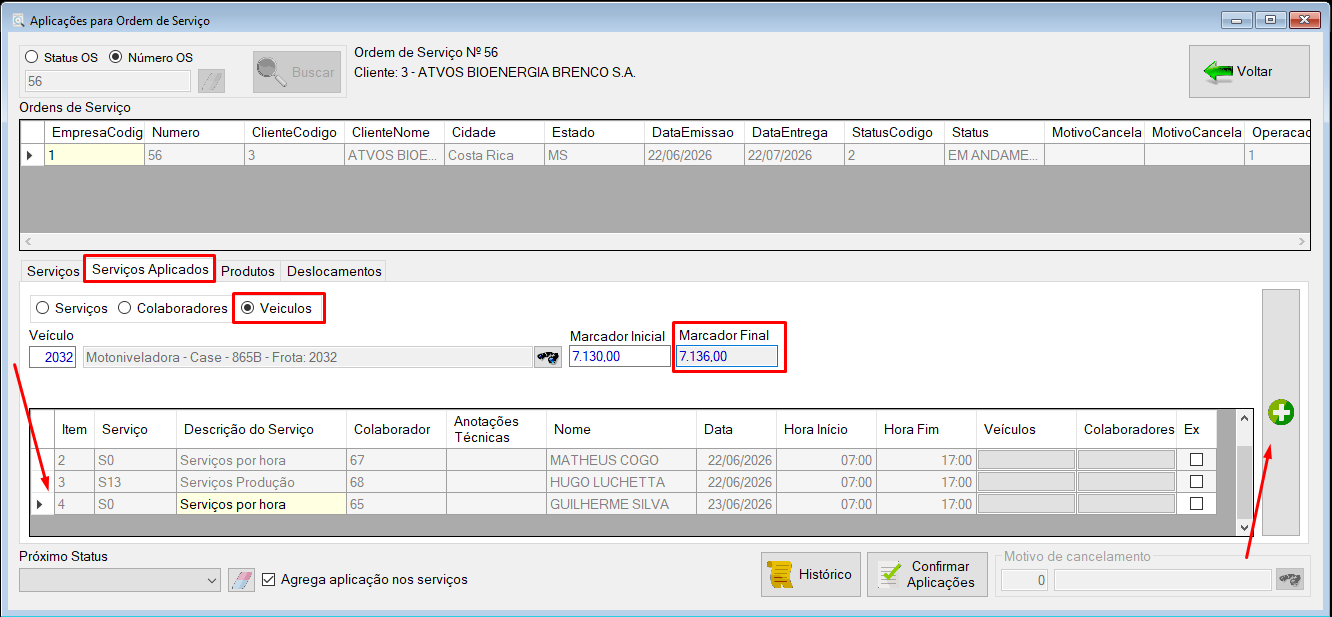Toggle Agrega aplicação nos serviços checkbox

click(268, 579)
